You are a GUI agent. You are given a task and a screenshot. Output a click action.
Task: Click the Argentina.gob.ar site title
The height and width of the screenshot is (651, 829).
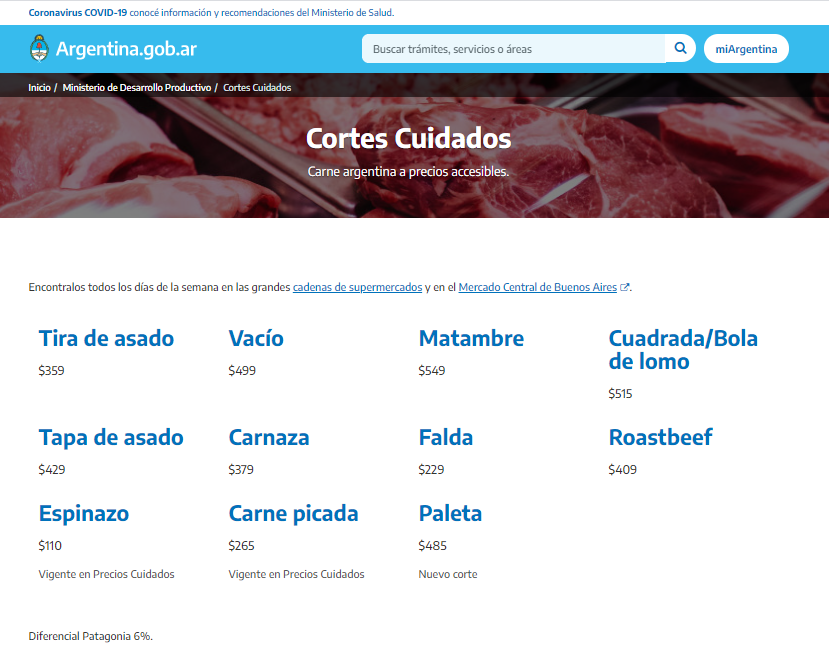click(x=126, y=49)
